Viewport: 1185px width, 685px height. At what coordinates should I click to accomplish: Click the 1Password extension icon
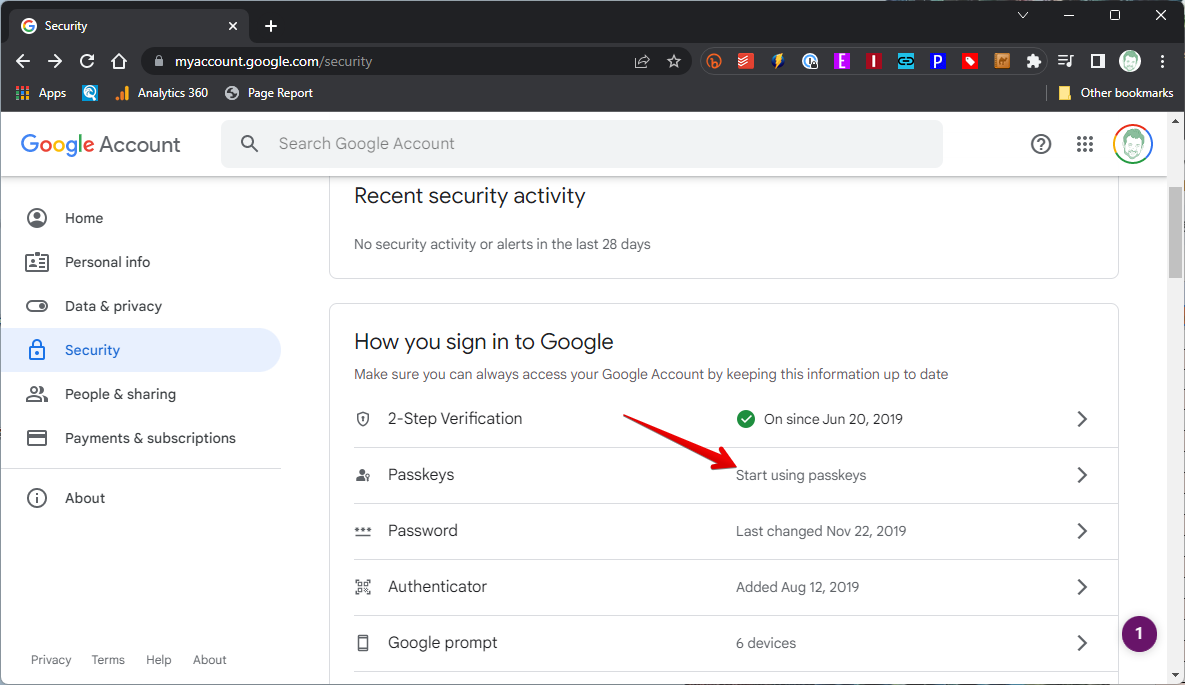click(x=809, y=61)
